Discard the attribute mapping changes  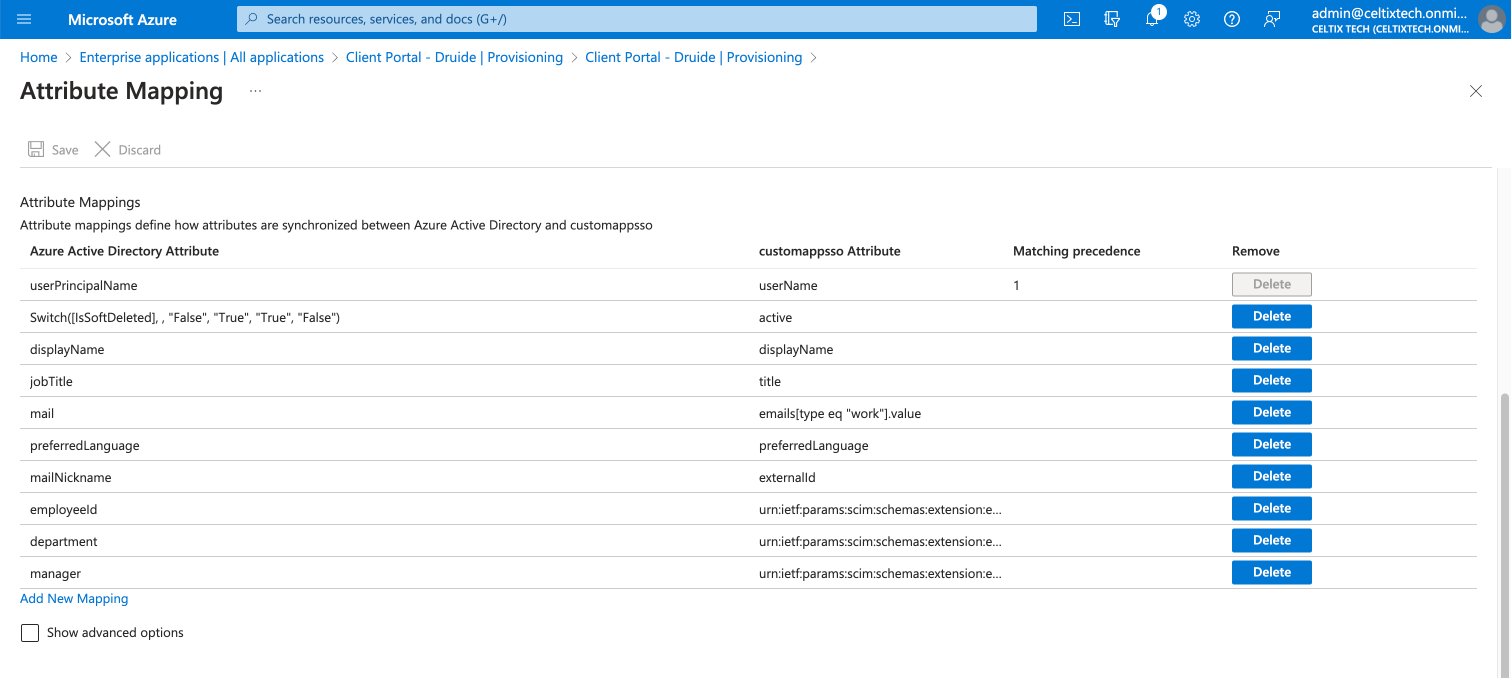127,150
